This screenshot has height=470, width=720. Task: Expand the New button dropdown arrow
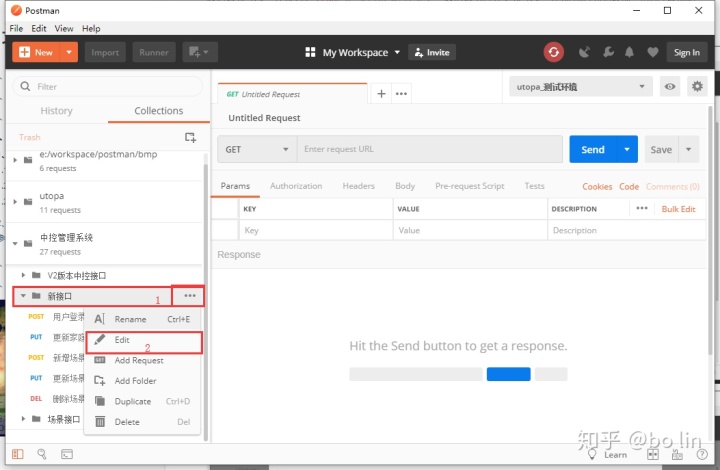click(x=69, y=52)
